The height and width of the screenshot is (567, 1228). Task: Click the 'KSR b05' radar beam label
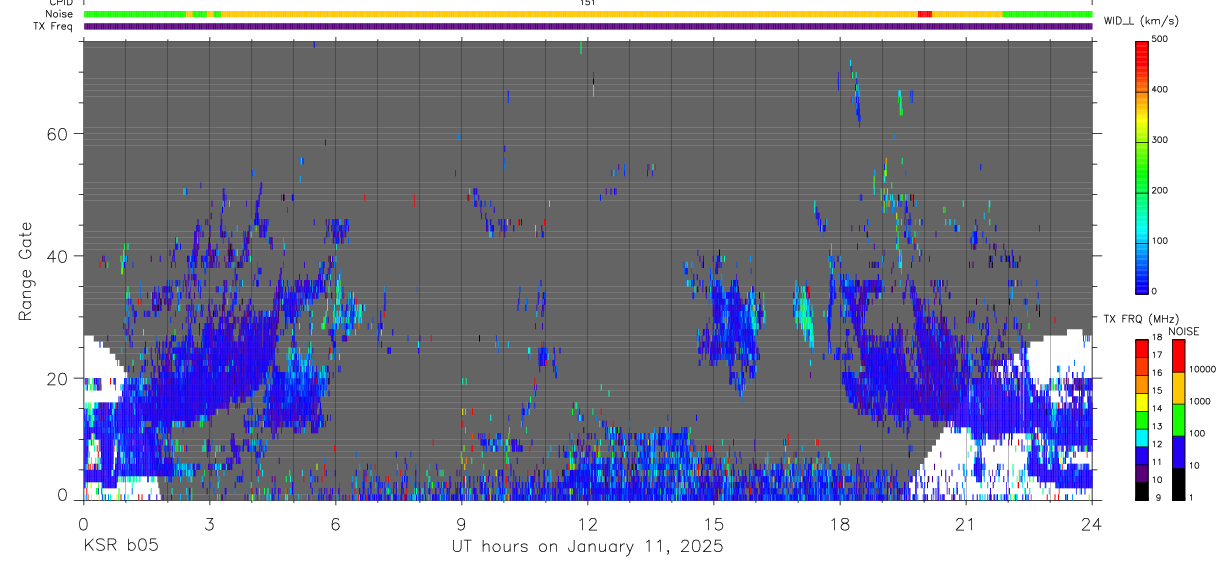pyautogui.click(x=120, y=547)
